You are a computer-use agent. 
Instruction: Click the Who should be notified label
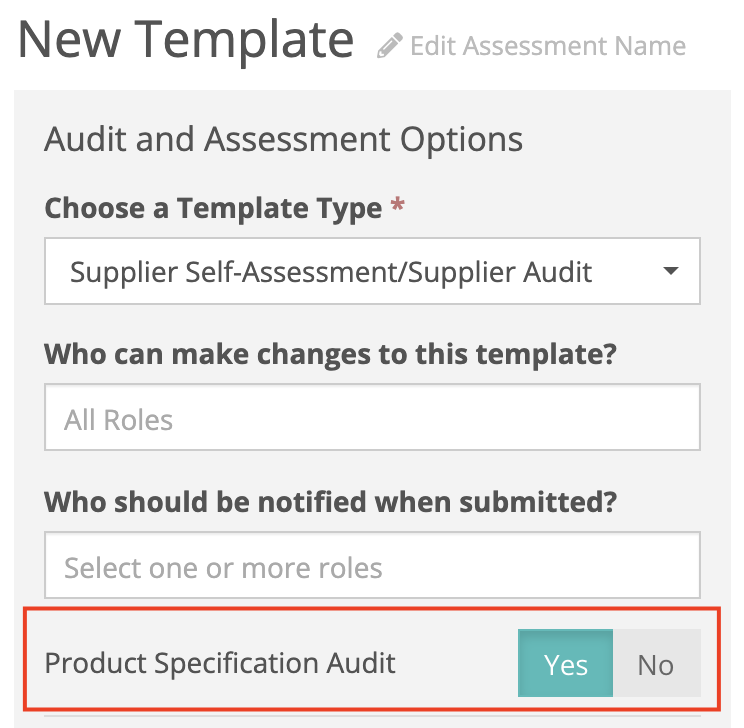coord(331,501)
